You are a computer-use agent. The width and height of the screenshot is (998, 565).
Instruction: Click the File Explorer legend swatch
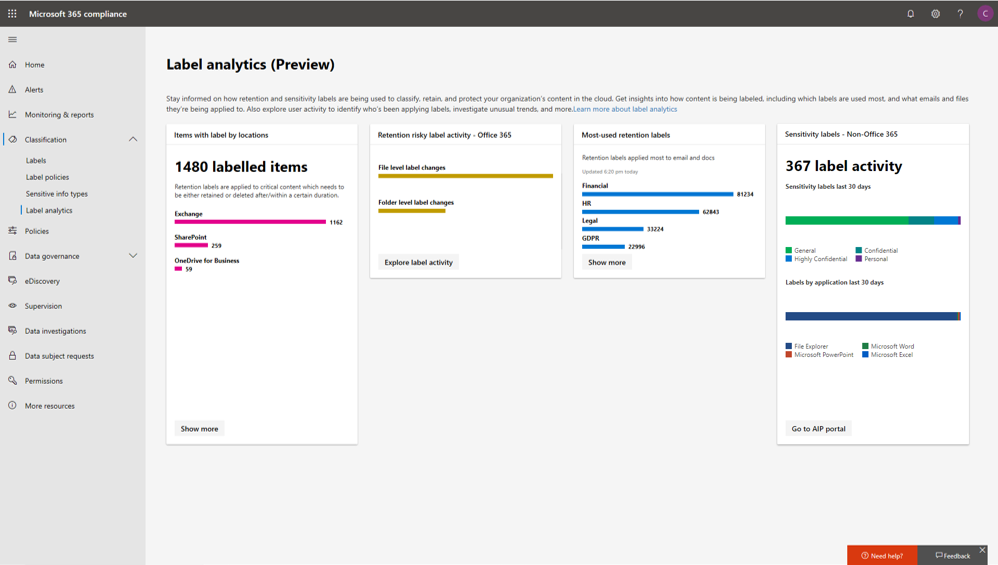point(789,346)
